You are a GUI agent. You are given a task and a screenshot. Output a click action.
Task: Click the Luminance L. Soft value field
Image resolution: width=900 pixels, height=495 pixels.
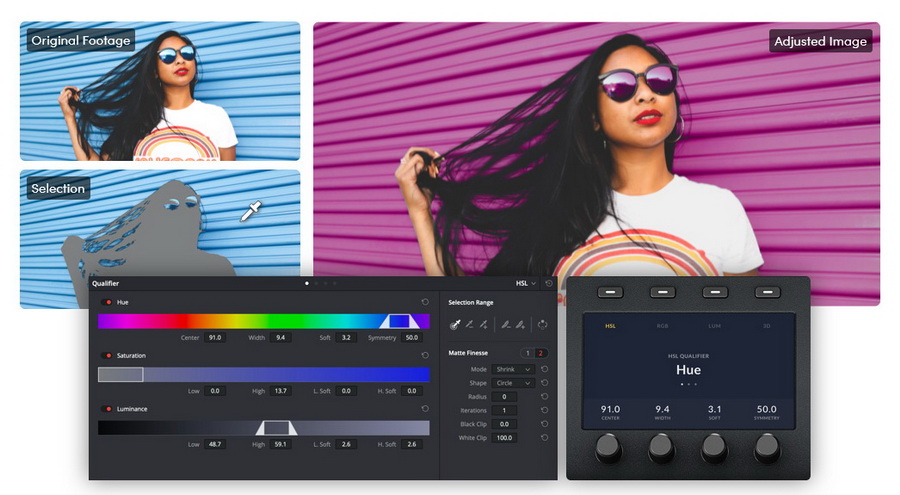tap(346, 444)
